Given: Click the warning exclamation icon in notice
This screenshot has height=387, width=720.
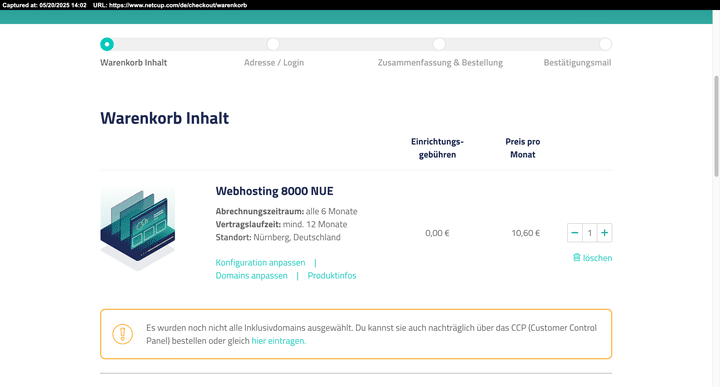Looking at the screenshot, I should [123, 334].
